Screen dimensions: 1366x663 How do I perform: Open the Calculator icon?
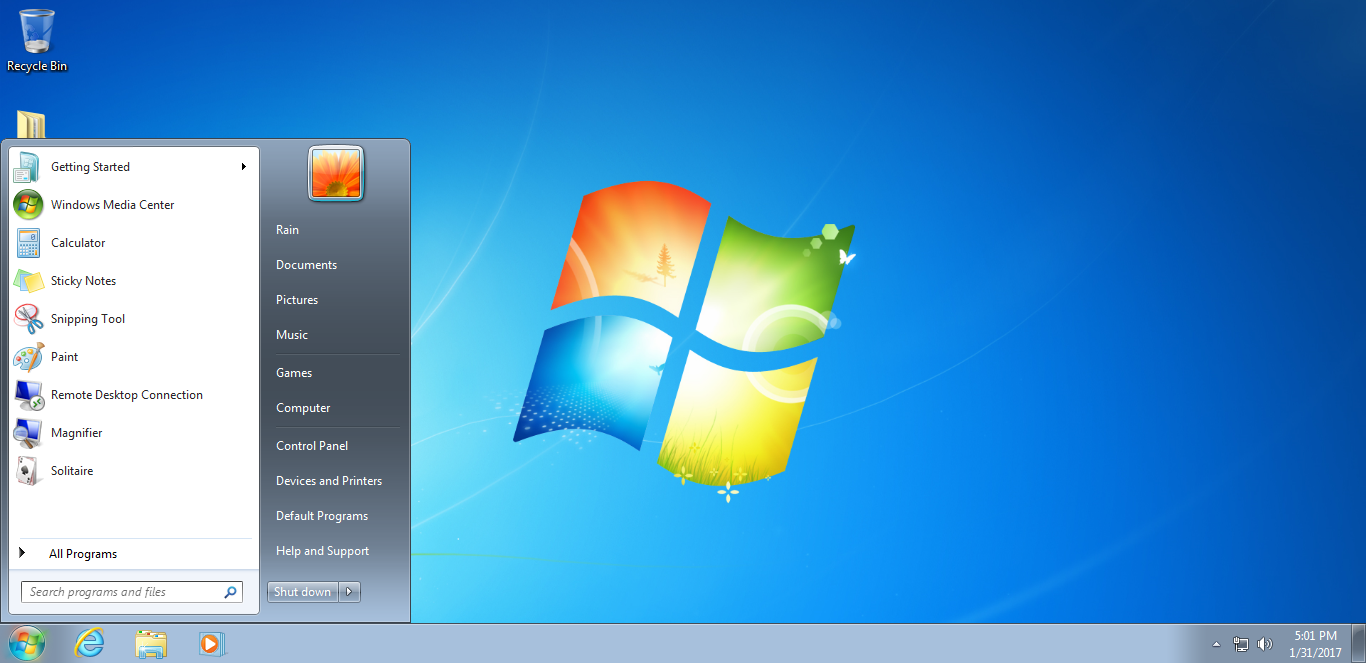coord(28,243)
